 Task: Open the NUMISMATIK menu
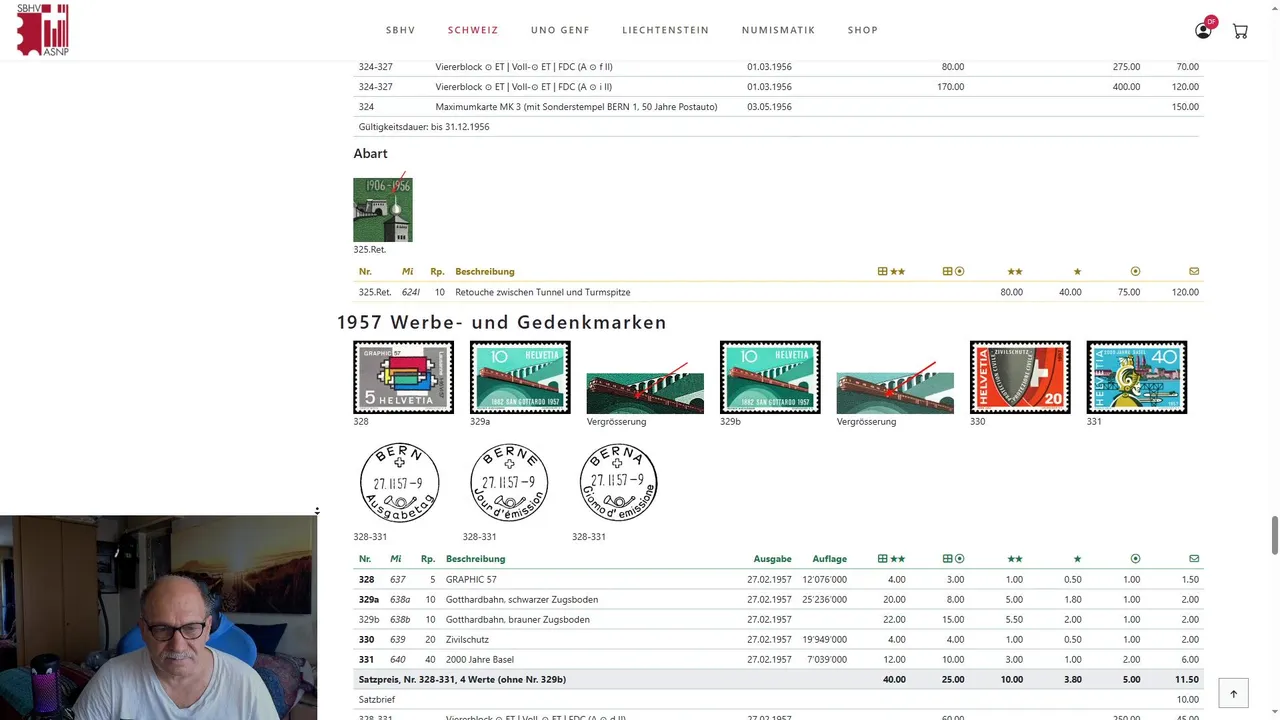pos(778,30)
